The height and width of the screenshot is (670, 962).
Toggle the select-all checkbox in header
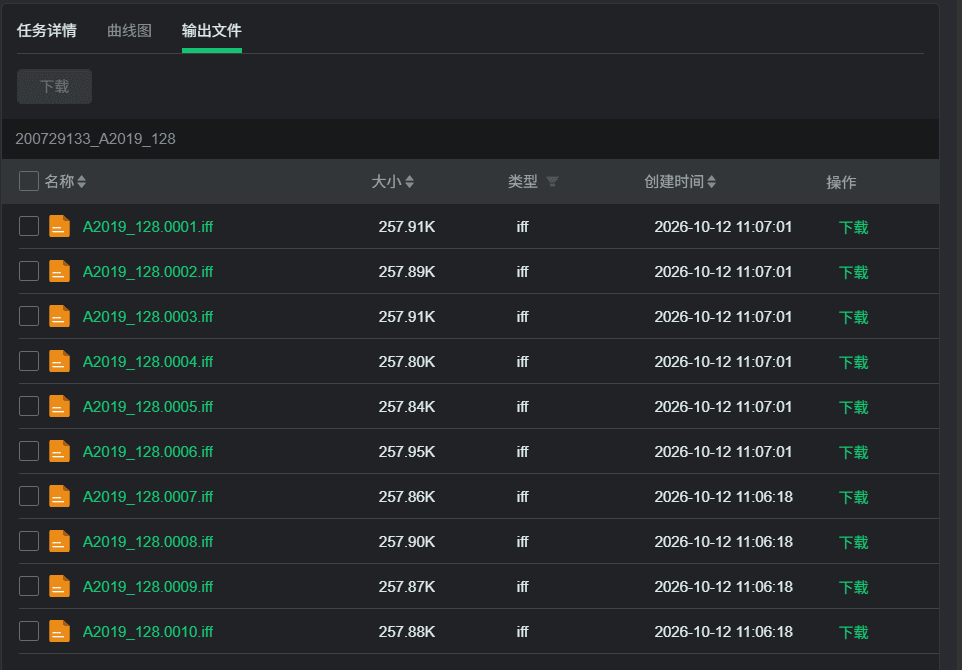29,181
